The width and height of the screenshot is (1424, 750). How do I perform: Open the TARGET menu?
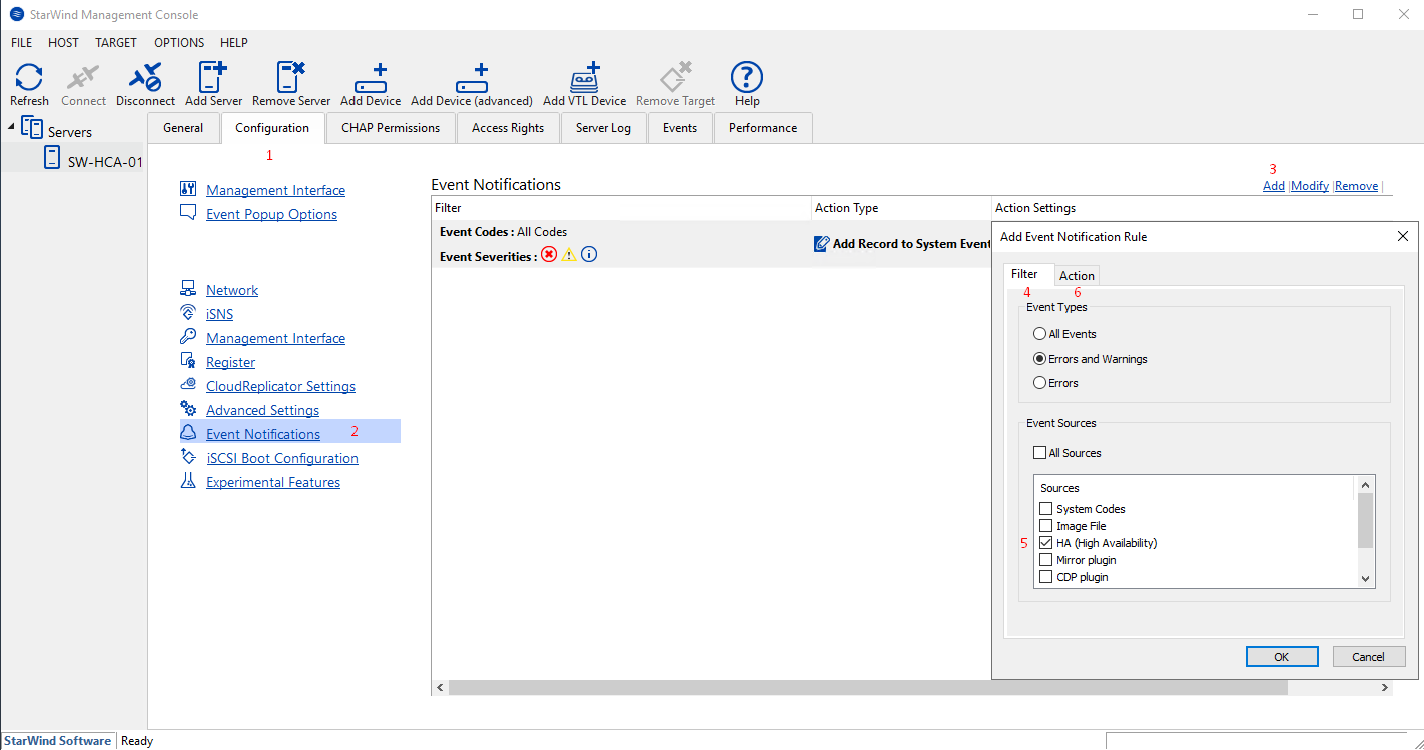pyautogui.click(x=116, y=43)
